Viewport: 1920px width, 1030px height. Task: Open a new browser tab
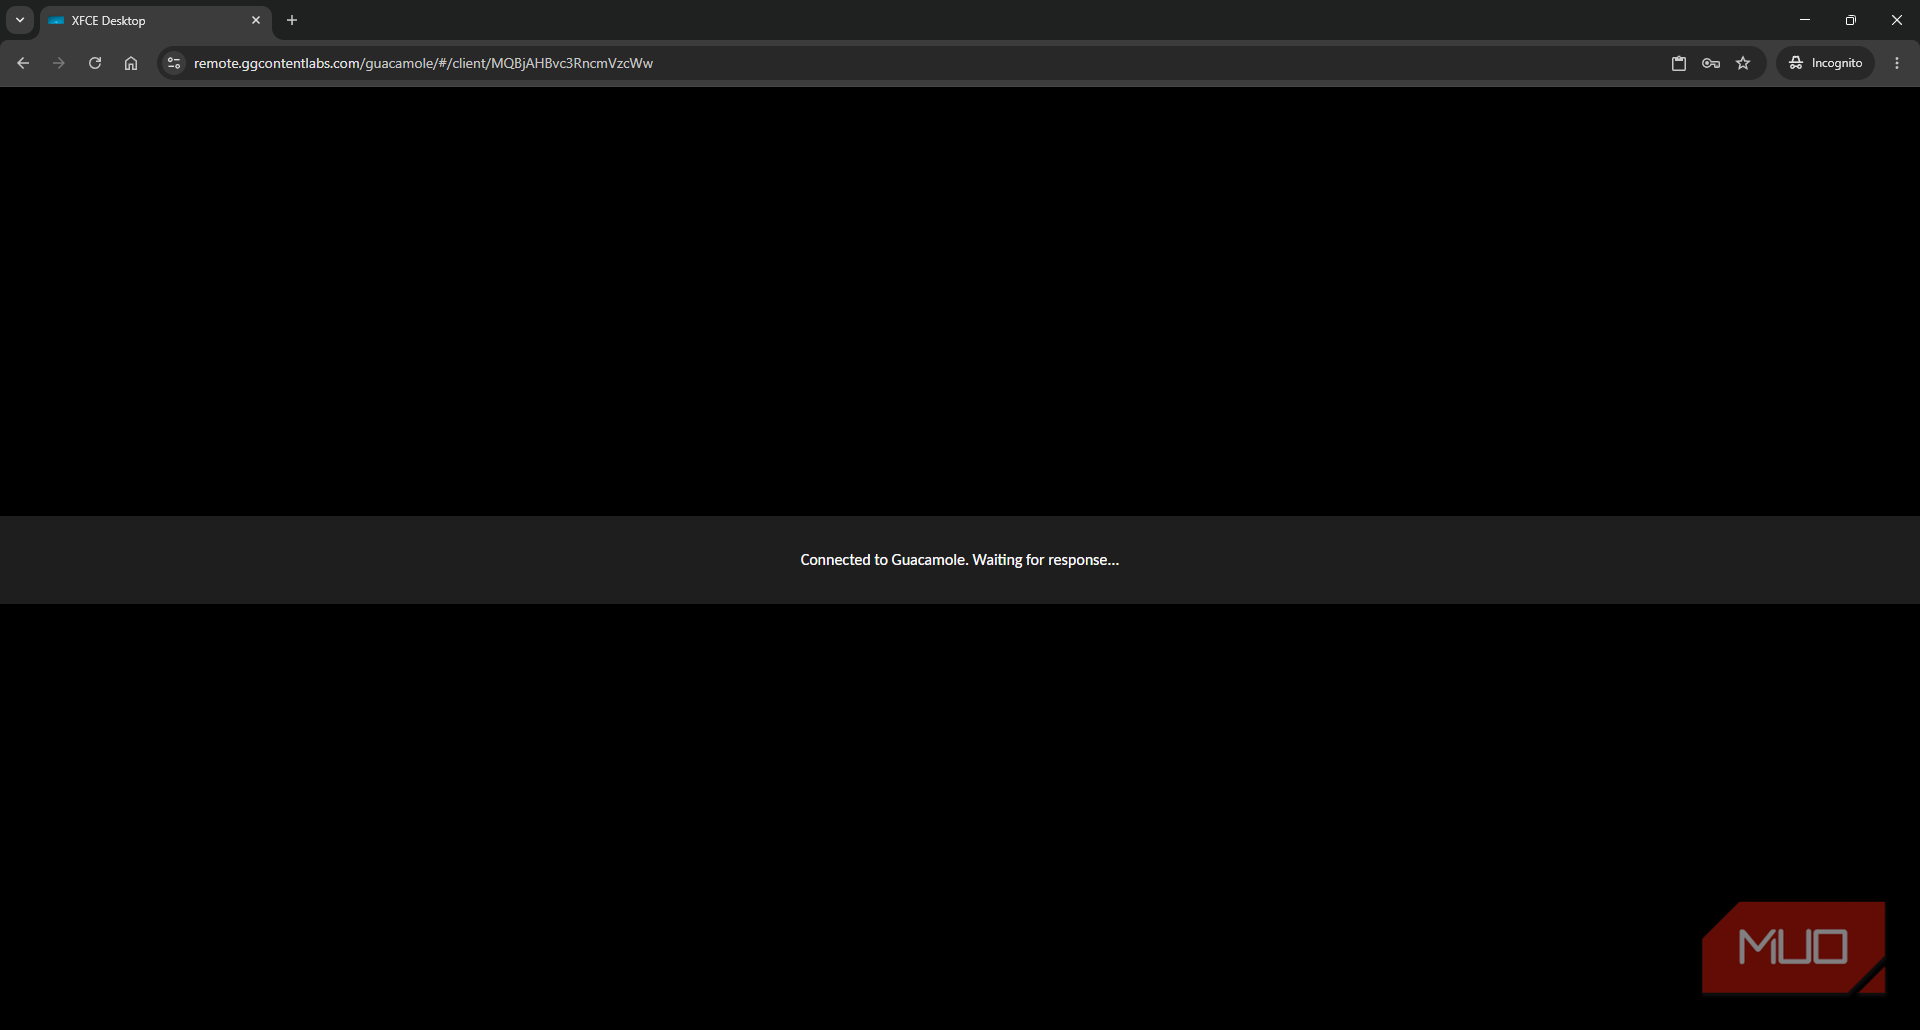(x=292, y=20)
